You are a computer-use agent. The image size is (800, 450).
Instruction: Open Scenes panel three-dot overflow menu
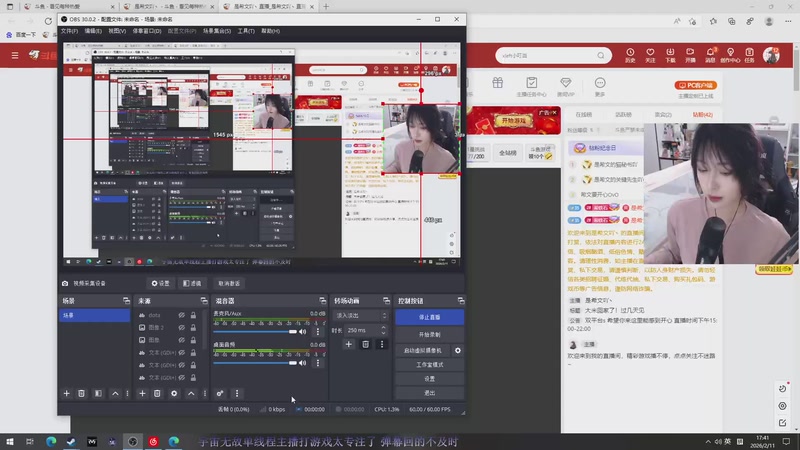[128, 393]
